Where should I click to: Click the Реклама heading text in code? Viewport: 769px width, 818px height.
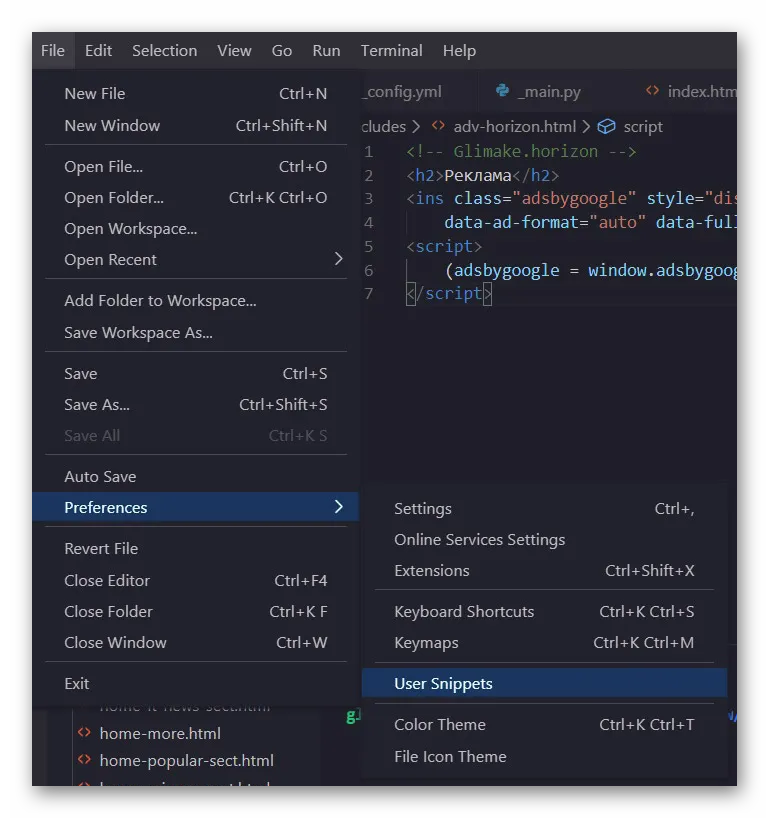[478, 176]
